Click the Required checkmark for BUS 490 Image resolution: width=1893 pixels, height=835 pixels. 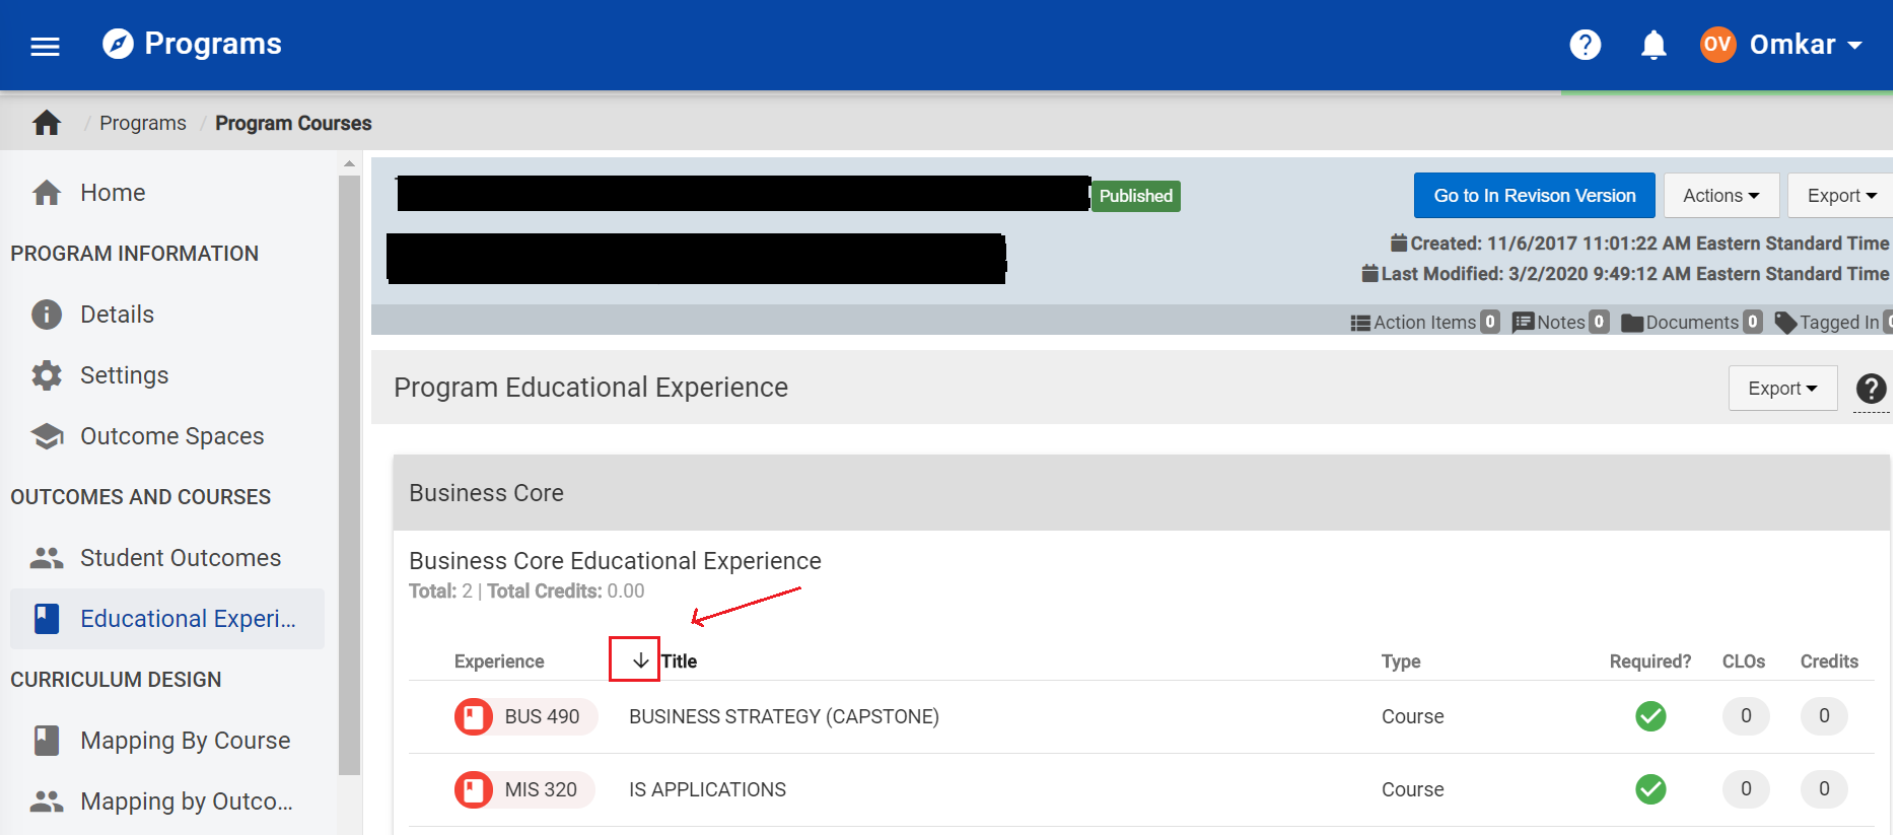1651,716
